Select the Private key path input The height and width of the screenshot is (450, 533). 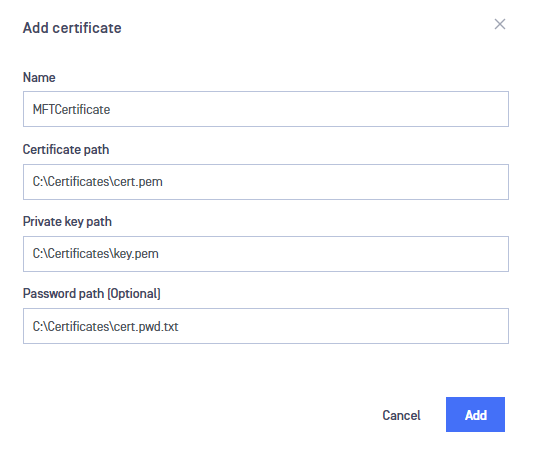(266, 254)
